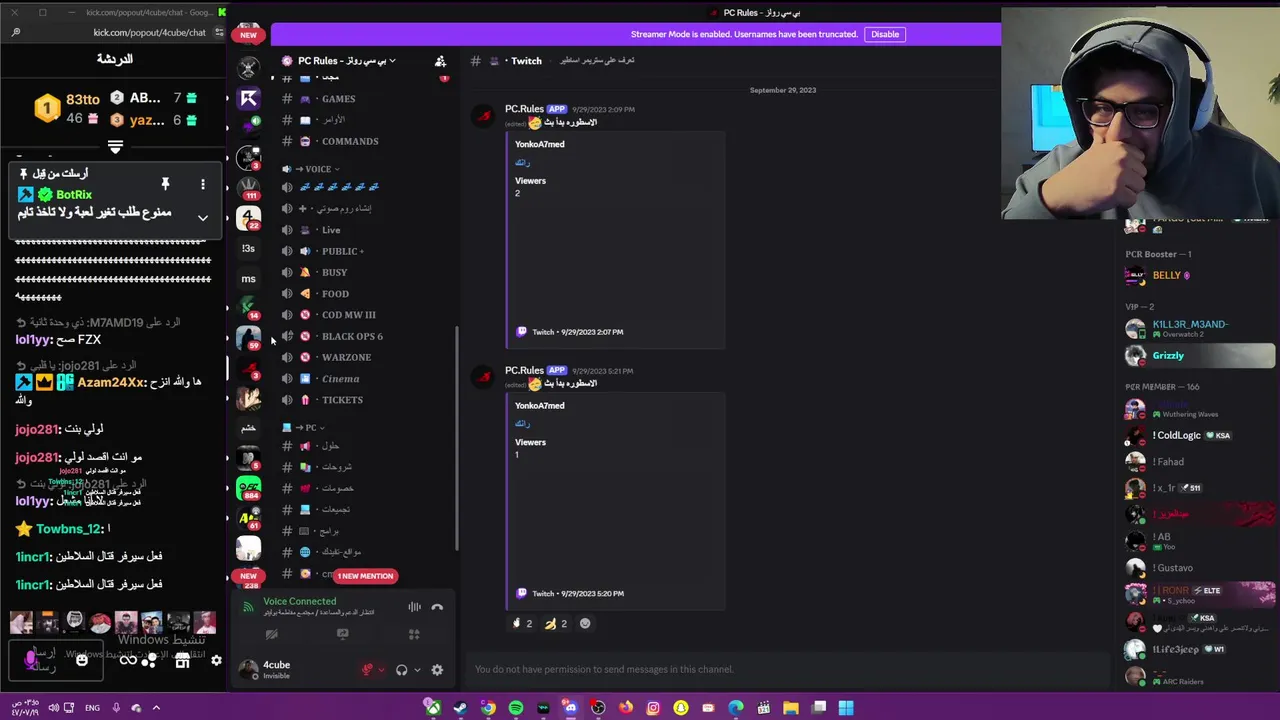Open volume control in system tray
Image resolution: width=1280 pixels, height=720 pixels.
click(x=54, y=708)
